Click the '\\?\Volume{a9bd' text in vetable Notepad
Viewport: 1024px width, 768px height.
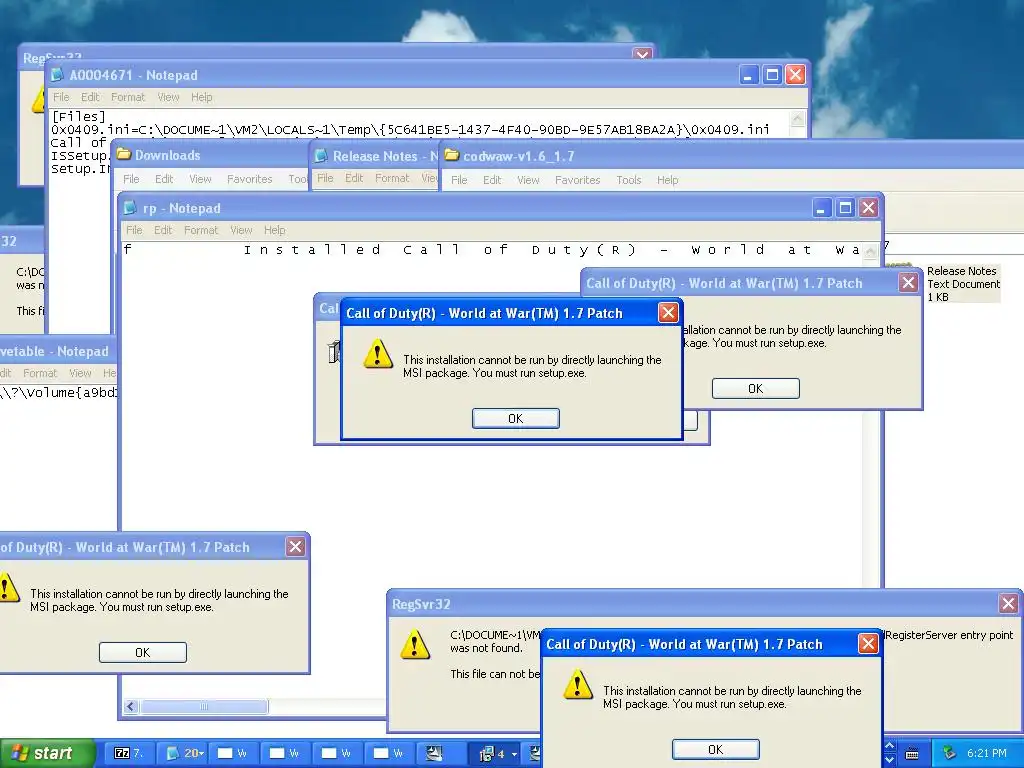click(x=59, y=392)
